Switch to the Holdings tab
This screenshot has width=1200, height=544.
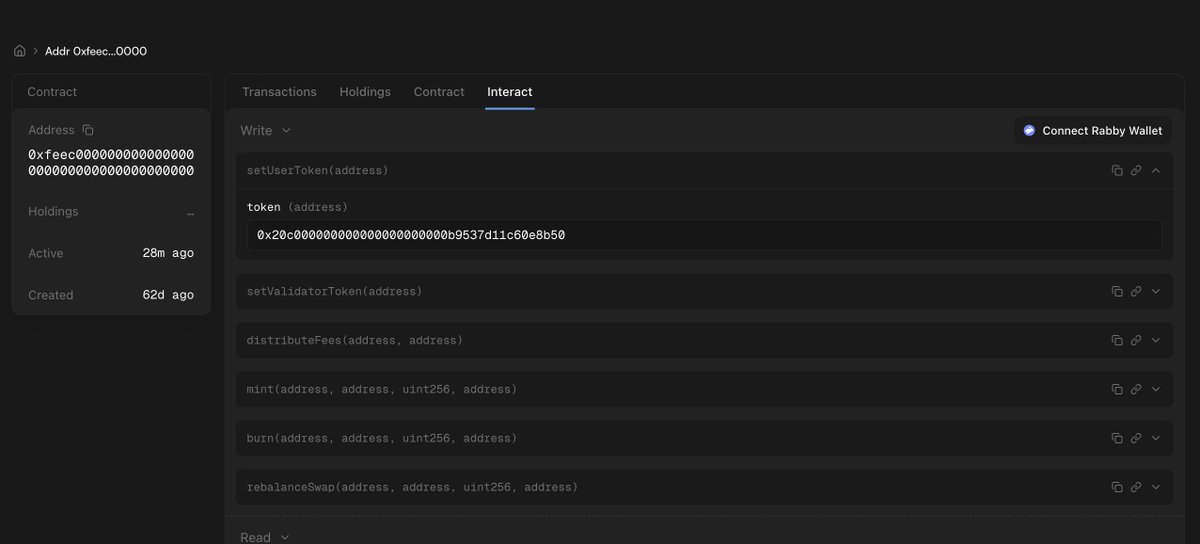(x=365, y=92)
